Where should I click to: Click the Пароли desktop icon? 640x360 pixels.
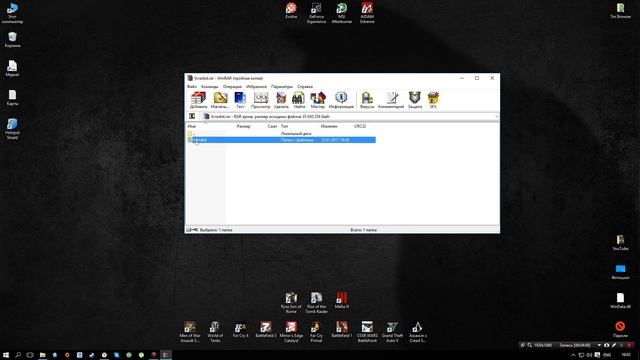click(x=620, y=329)
